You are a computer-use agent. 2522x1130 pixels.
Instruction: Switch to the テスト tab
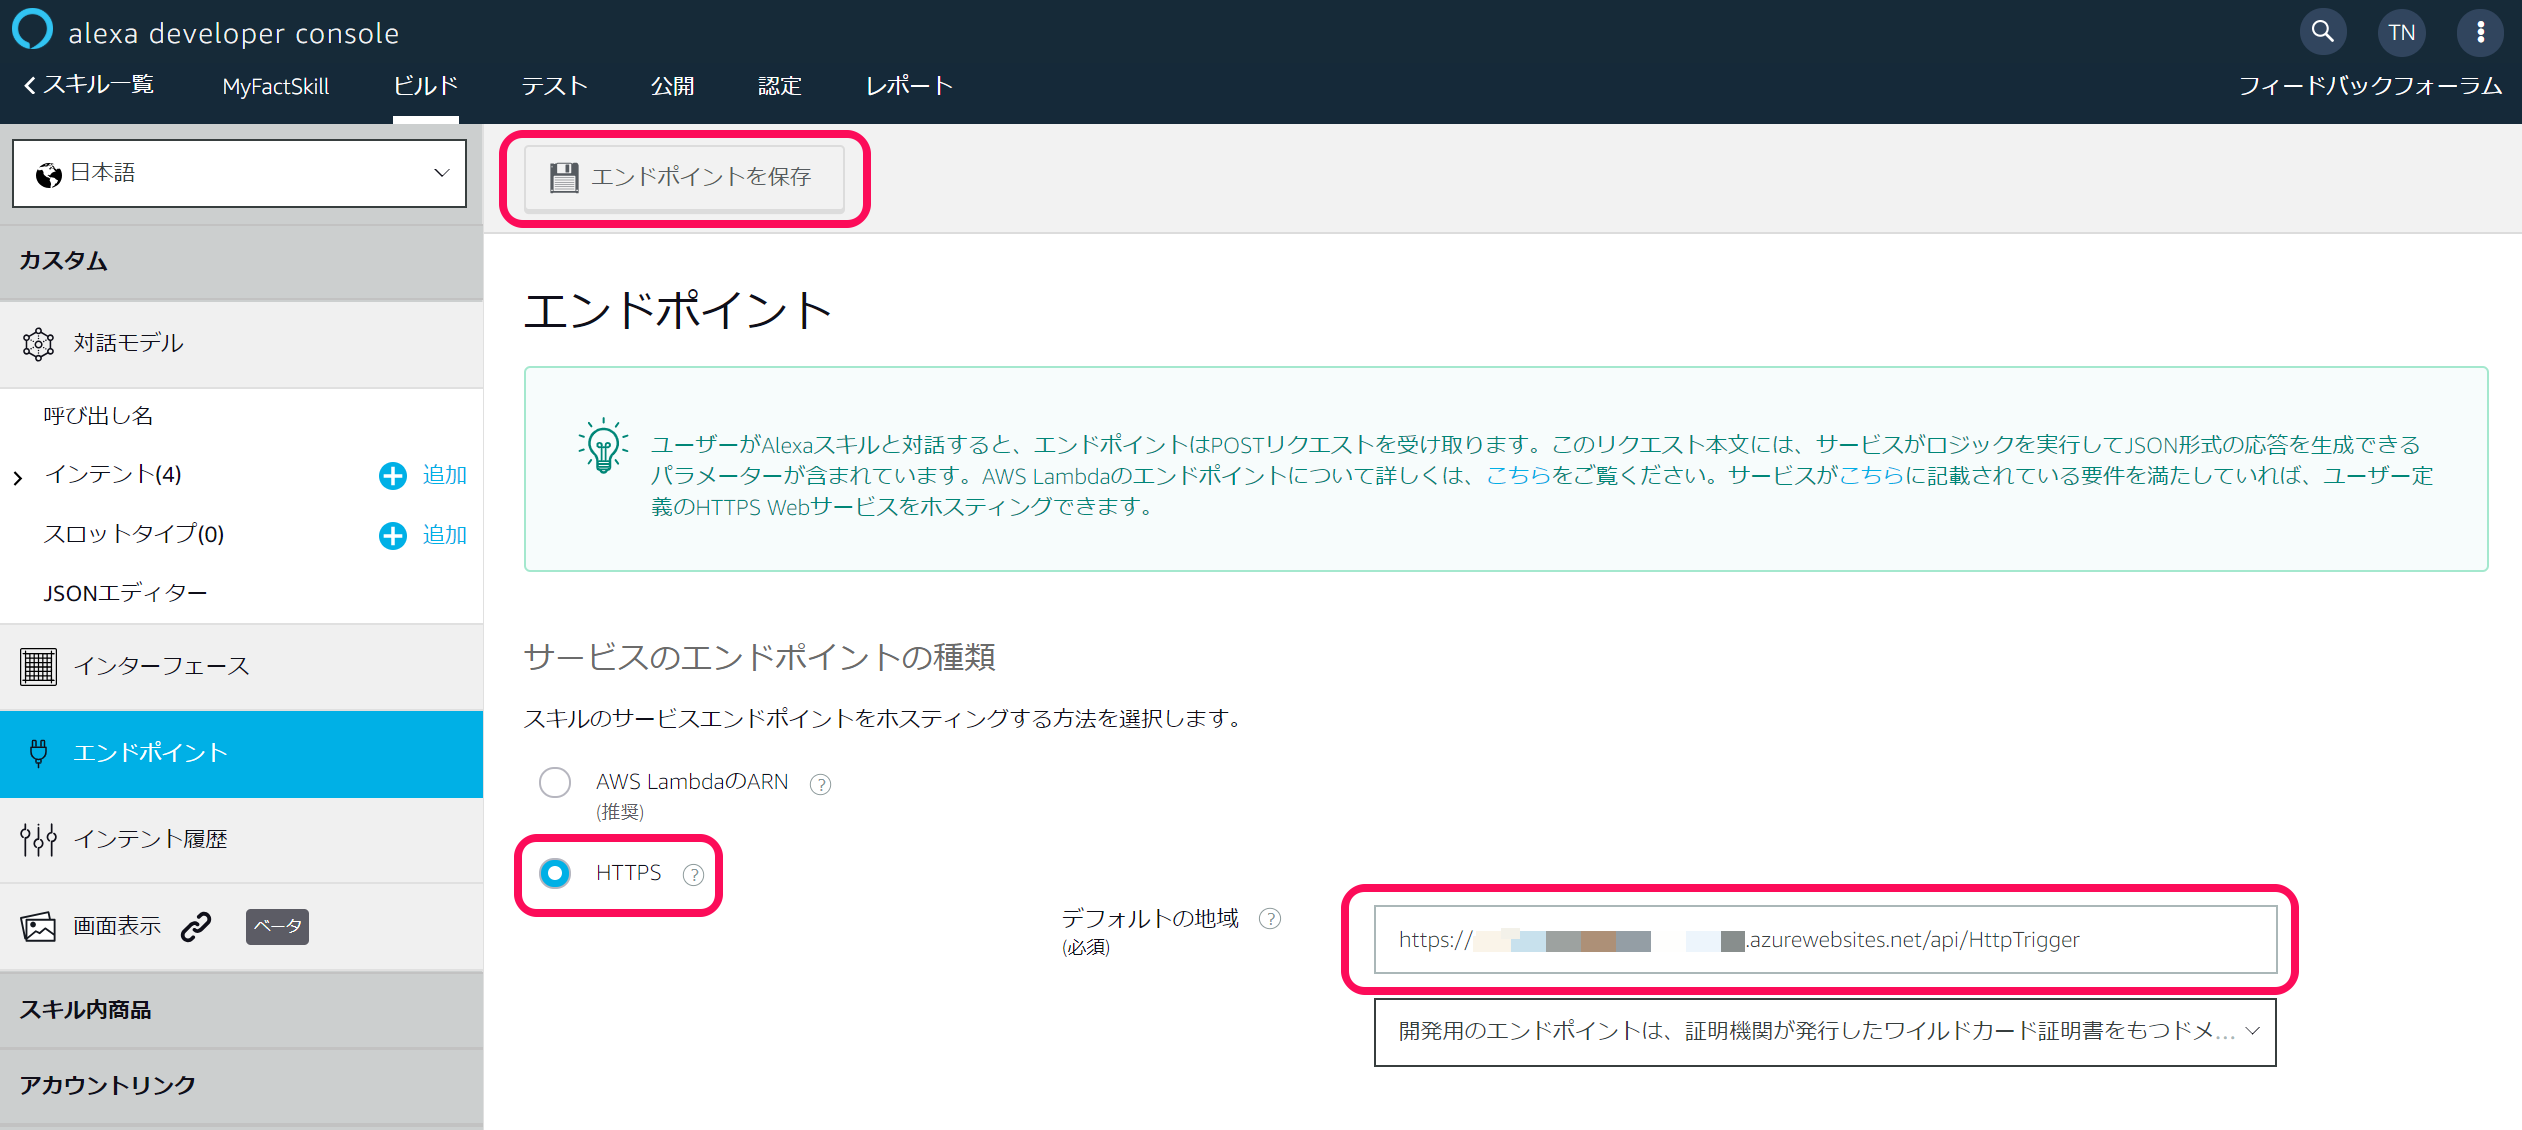[554, 86]
